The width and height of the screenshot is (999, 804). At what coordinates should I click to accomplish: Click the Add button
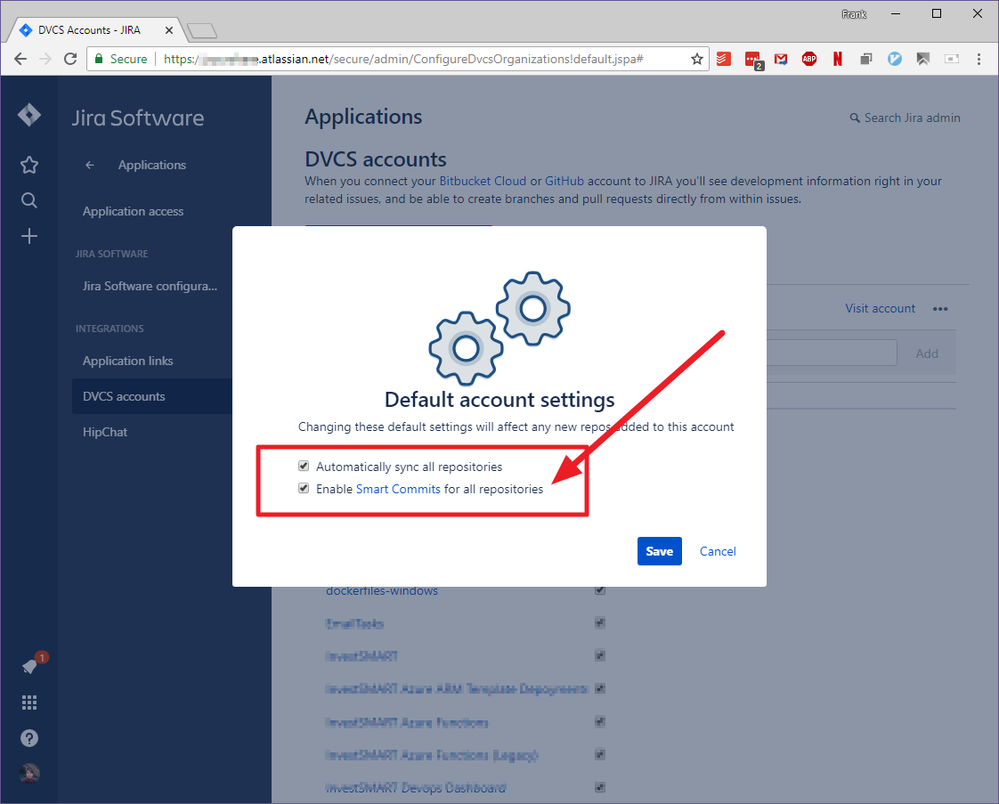pos(927,354)
